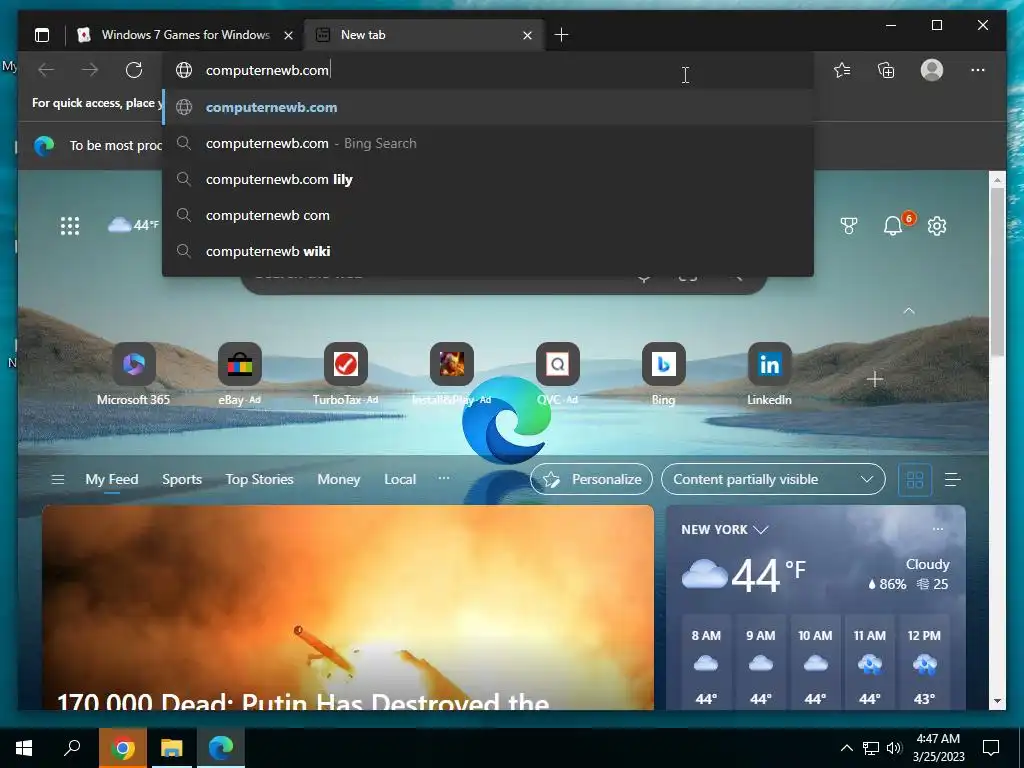Open the LinkedIn quick link tile
Image resolution: width=1024 pixels, height=768 pixels.
[x=769, y=374]
